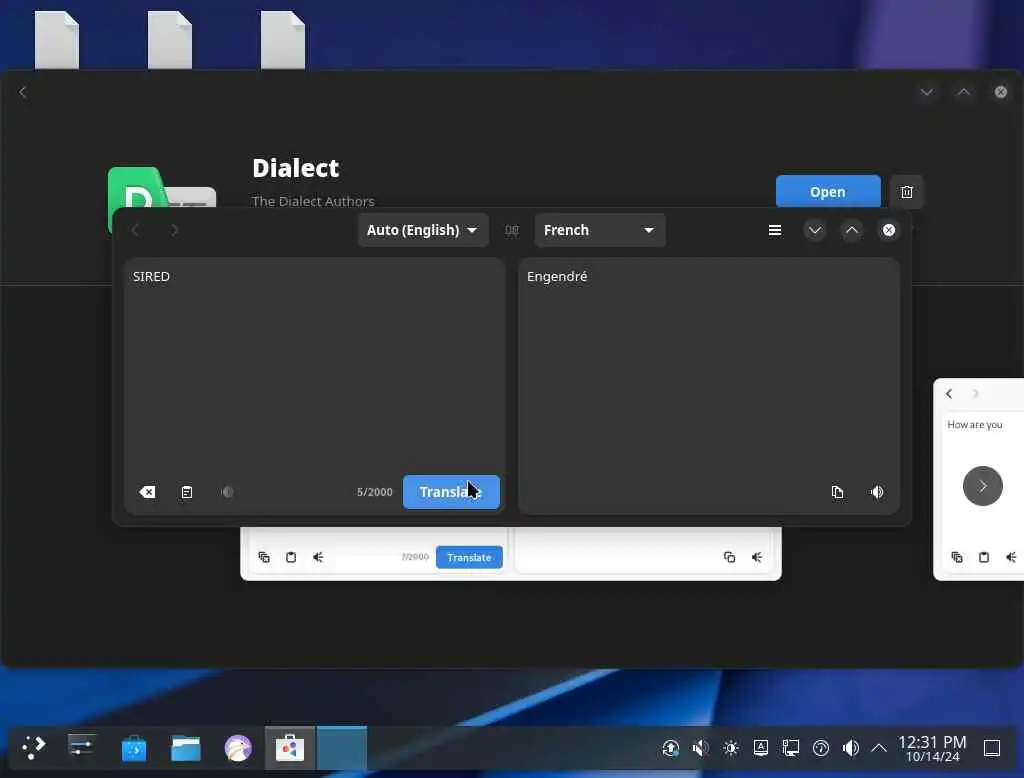
Task: Minimize the Dialect translator window
Action: click(814, 230)
